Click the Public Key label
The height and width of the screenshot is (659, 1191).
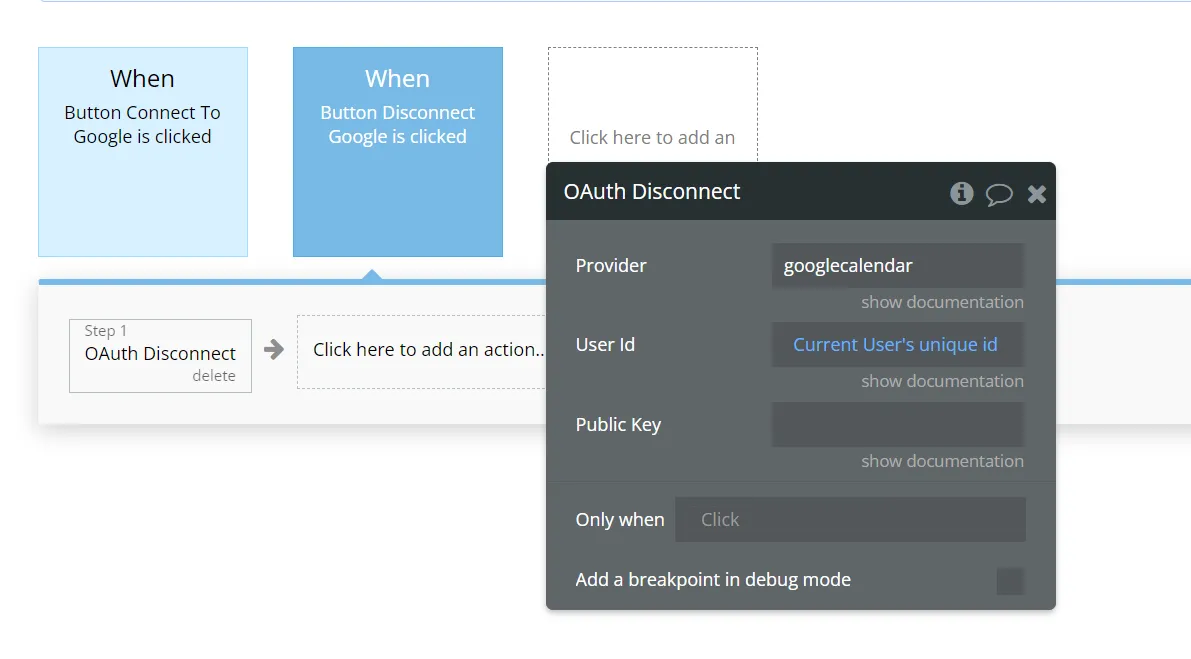[618, 424]
